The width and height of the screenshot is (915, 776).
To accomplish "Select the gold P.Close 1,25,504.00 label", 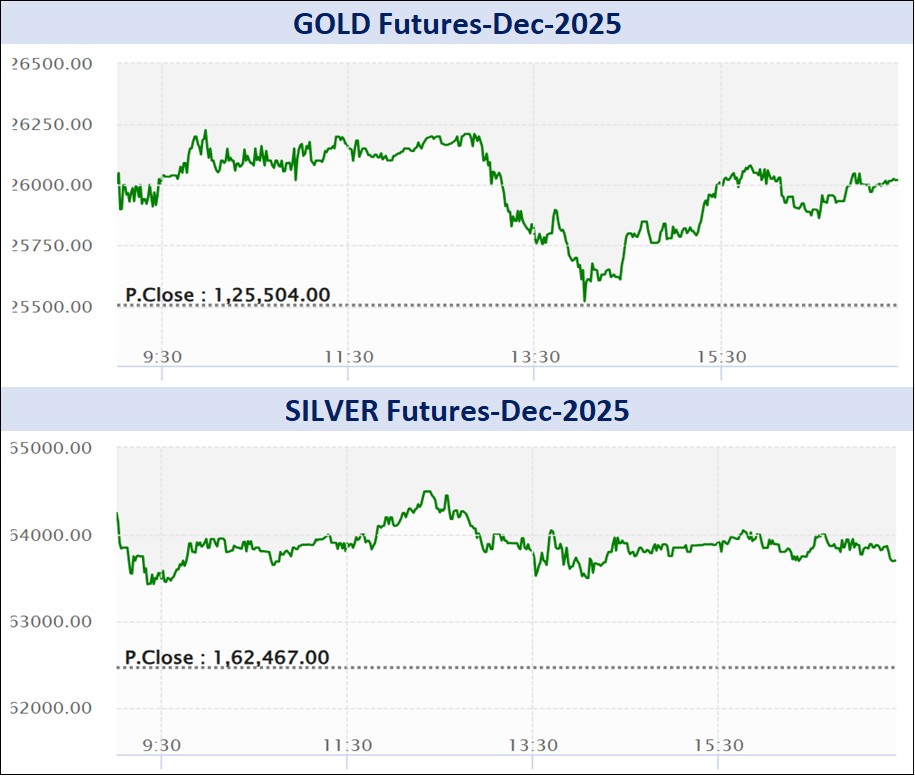I will tap(228, 295).
